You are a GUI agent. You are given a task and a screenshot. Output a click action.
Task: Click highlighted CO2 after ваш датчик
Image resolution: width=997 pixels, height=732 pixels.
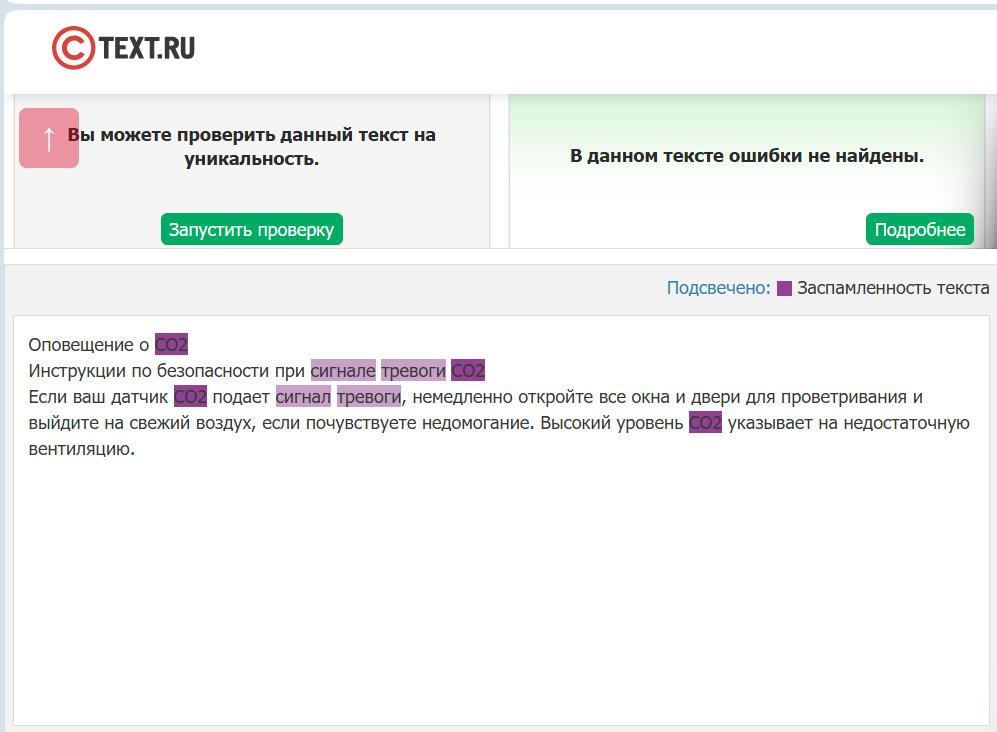coord(190,397)
